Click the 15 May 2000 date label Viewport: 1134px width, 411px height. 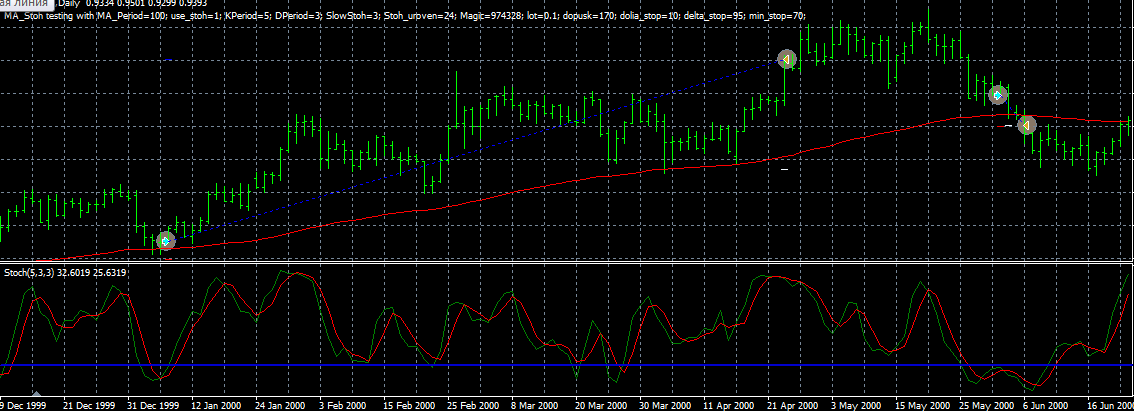921,404
